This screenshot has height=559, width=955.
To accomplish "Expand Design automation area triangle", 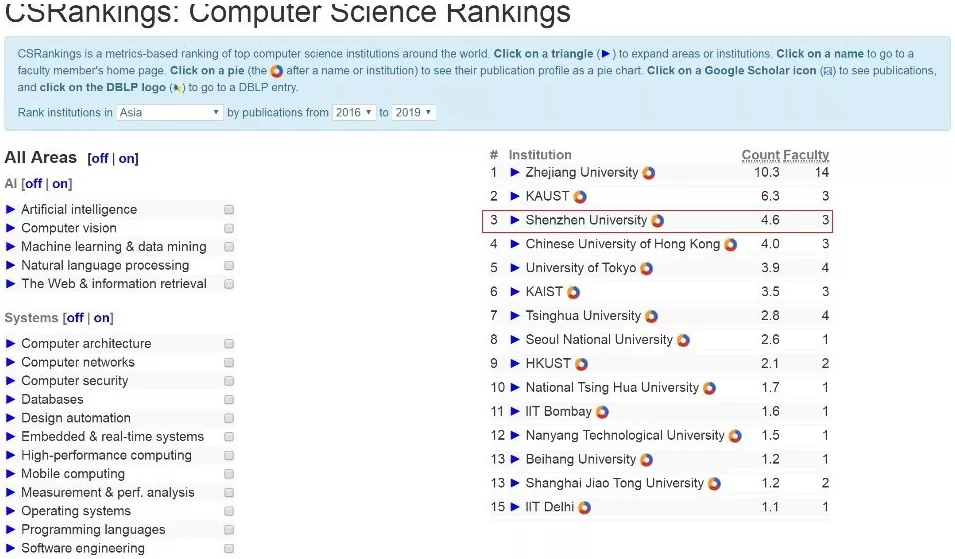I will (x=10, y=418).
